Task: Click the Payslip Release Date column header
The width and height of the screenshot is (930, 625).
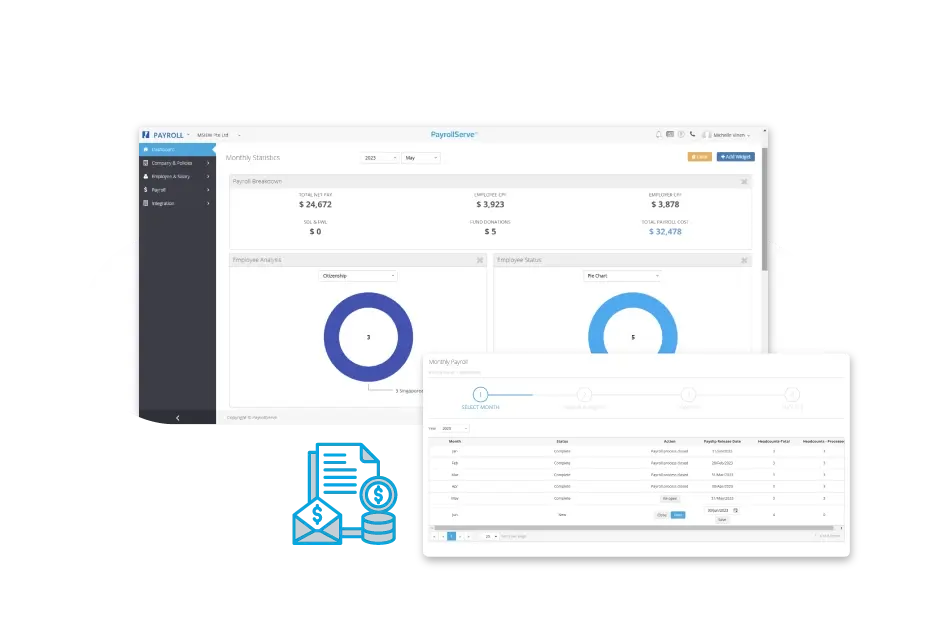Action: 722,441
